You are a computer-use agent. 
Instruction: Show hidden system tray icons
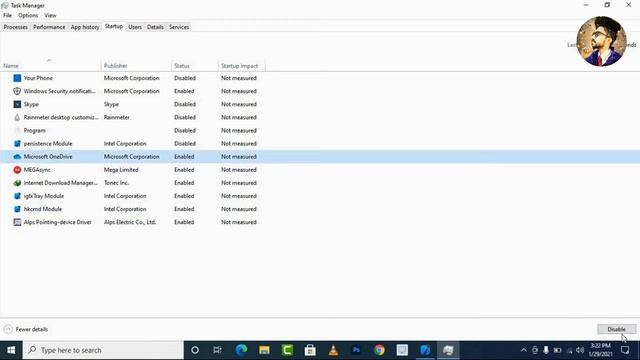(x=524, y=350)
